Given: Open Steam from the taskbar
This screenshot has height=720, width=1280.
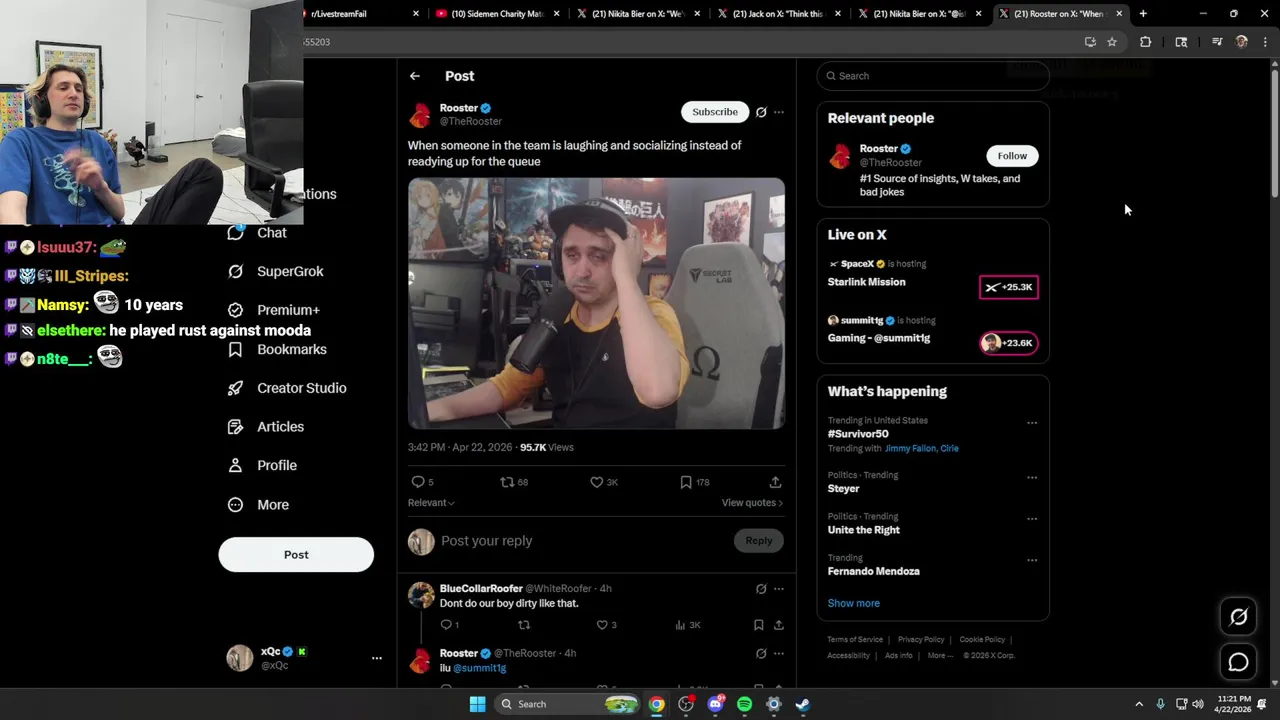Looking at the screenshot, I should pos(802,704).
